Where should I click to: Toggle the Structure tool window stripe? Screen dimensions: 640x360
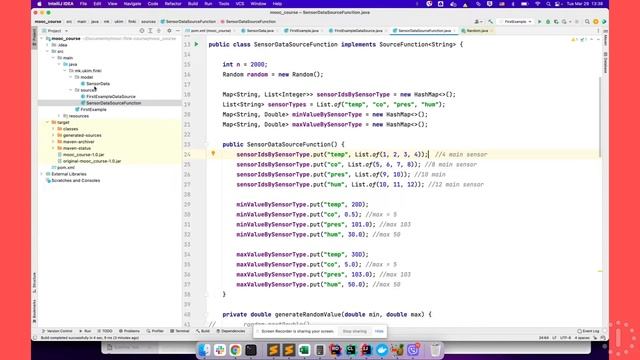34,282
